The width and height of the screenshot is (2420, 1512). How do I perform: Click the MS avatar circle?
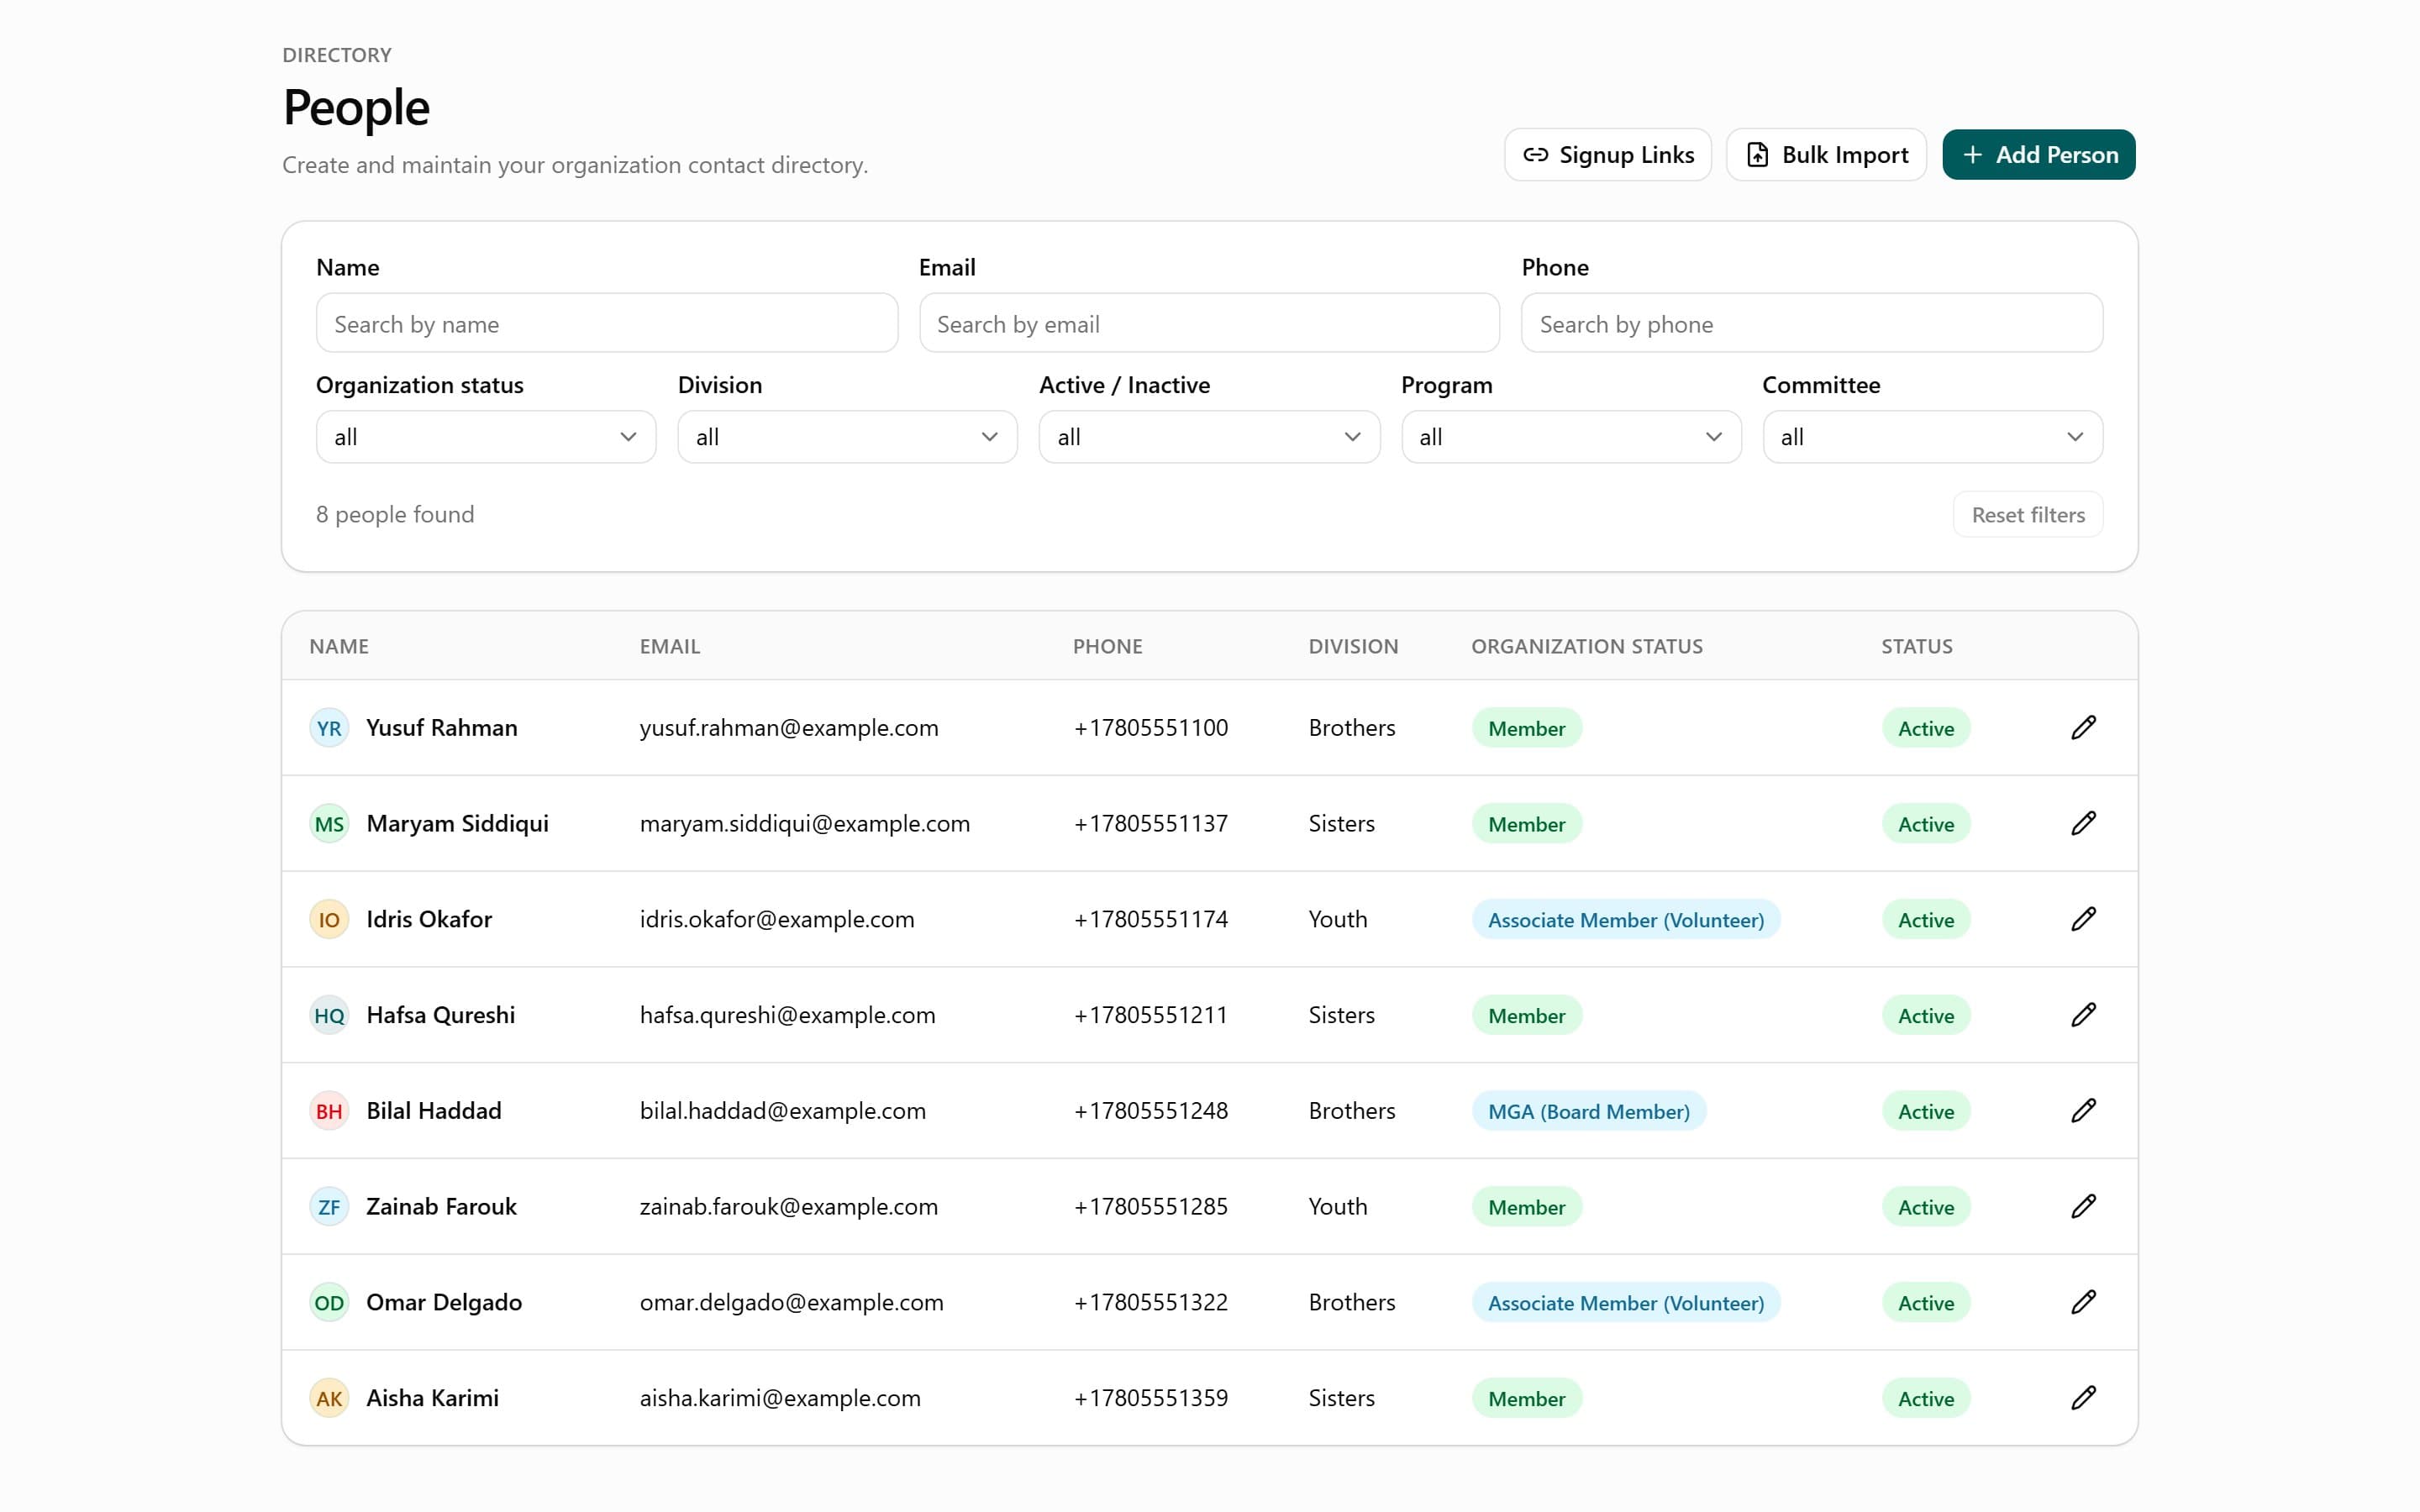pos(329,824)
